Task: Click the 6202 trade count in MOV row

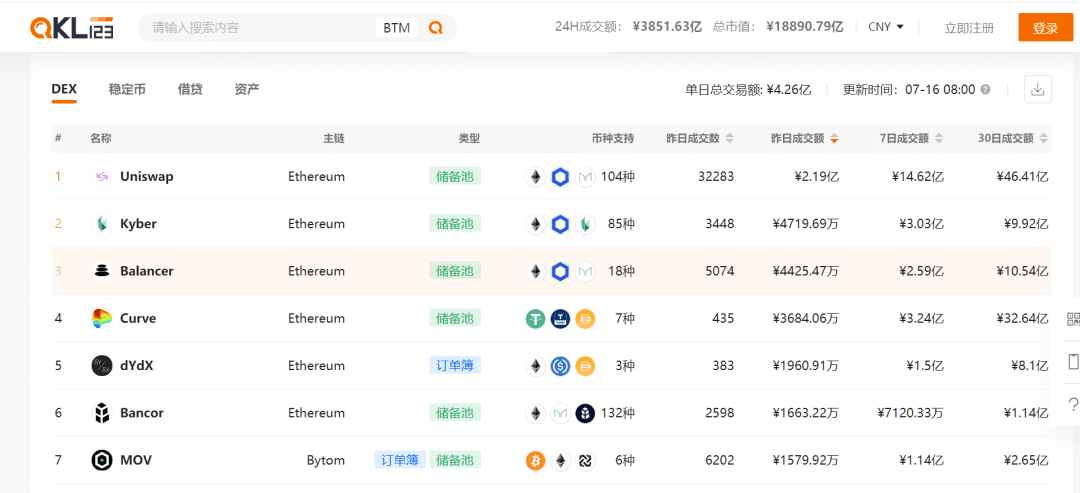Action: tap(720, 460)
